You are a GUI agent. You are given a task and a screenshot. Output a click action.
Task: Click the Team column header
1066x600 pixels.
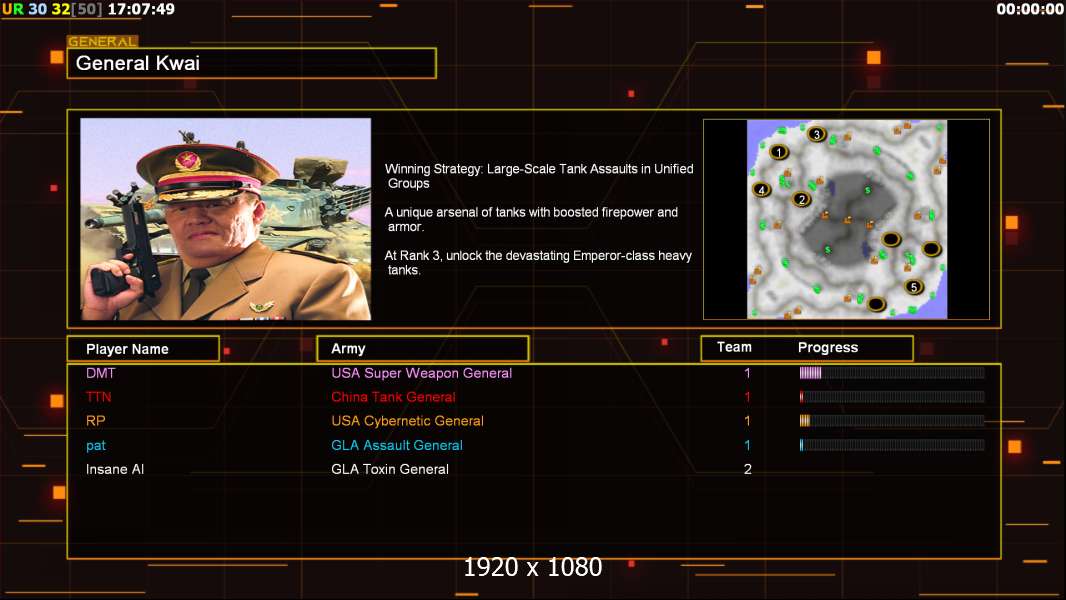[734, 347]
